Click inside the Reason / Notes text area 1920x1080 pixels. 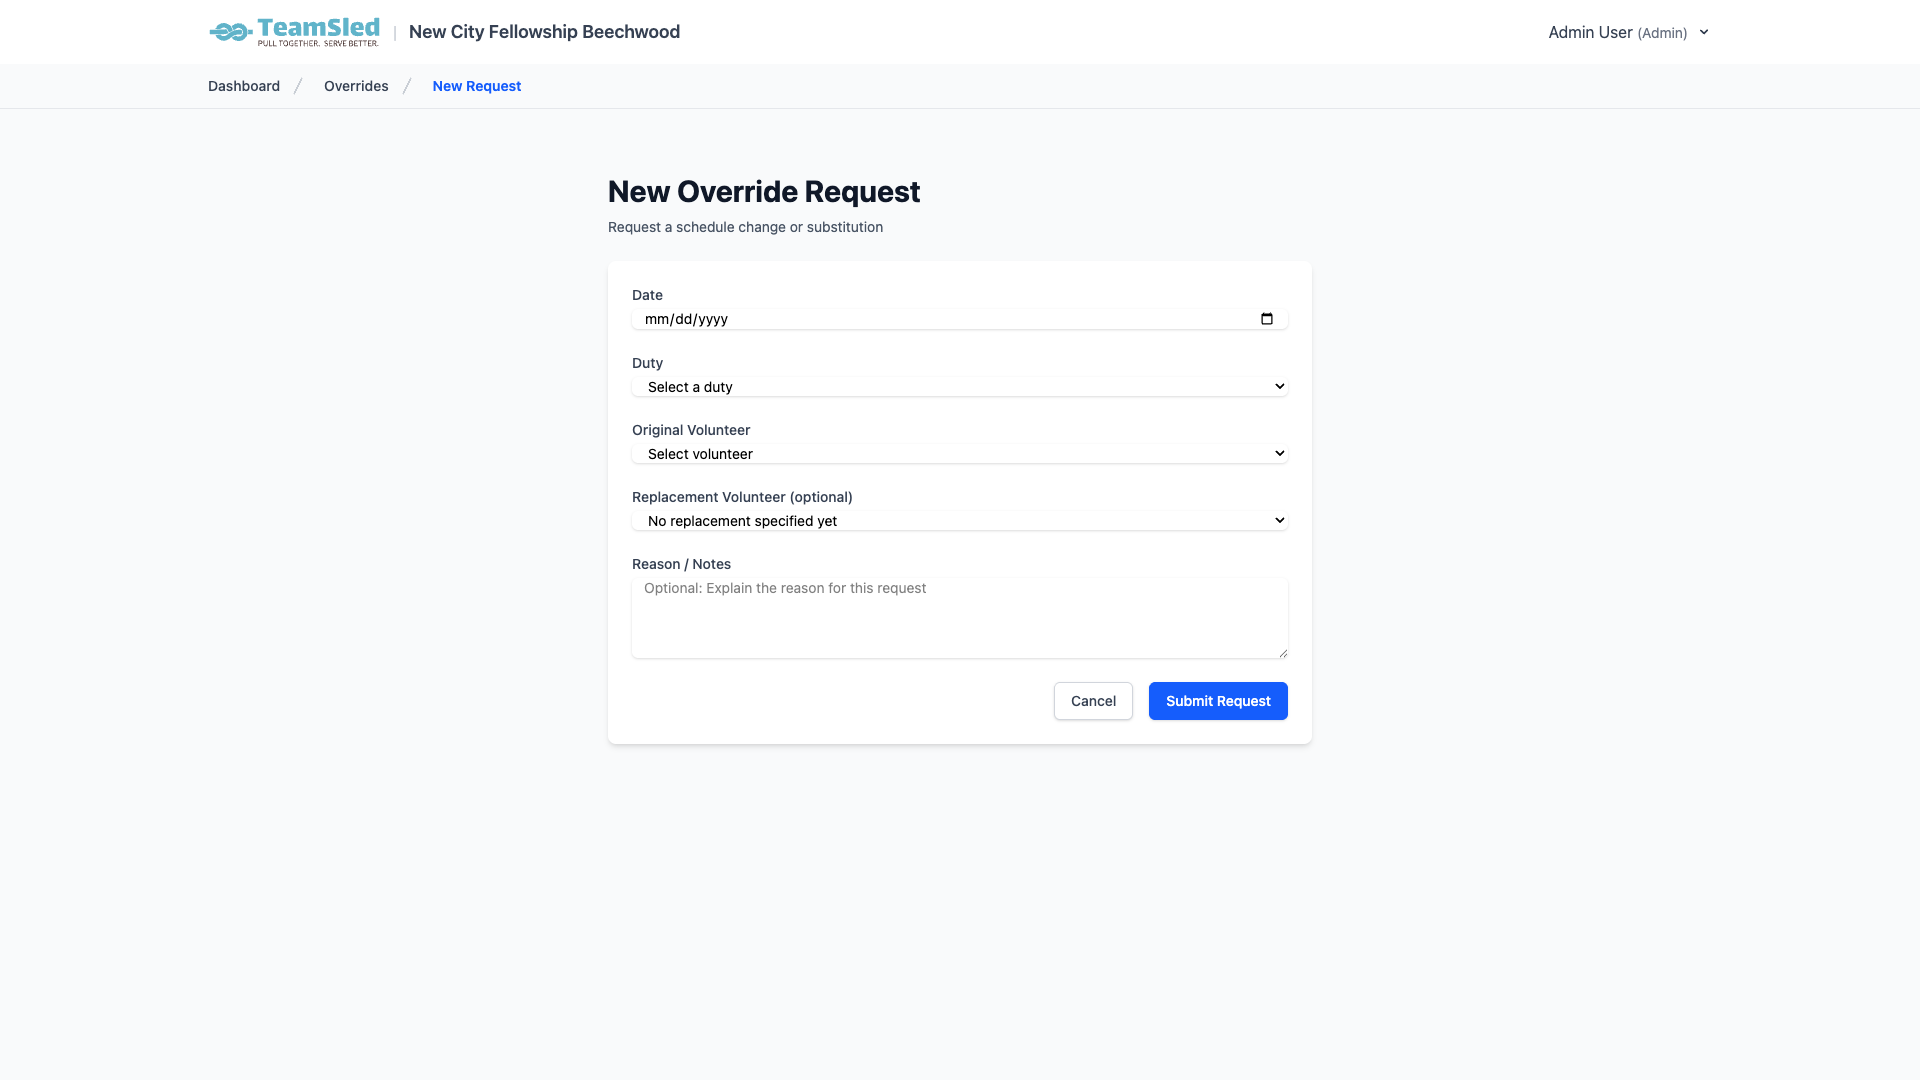[959, 617]
